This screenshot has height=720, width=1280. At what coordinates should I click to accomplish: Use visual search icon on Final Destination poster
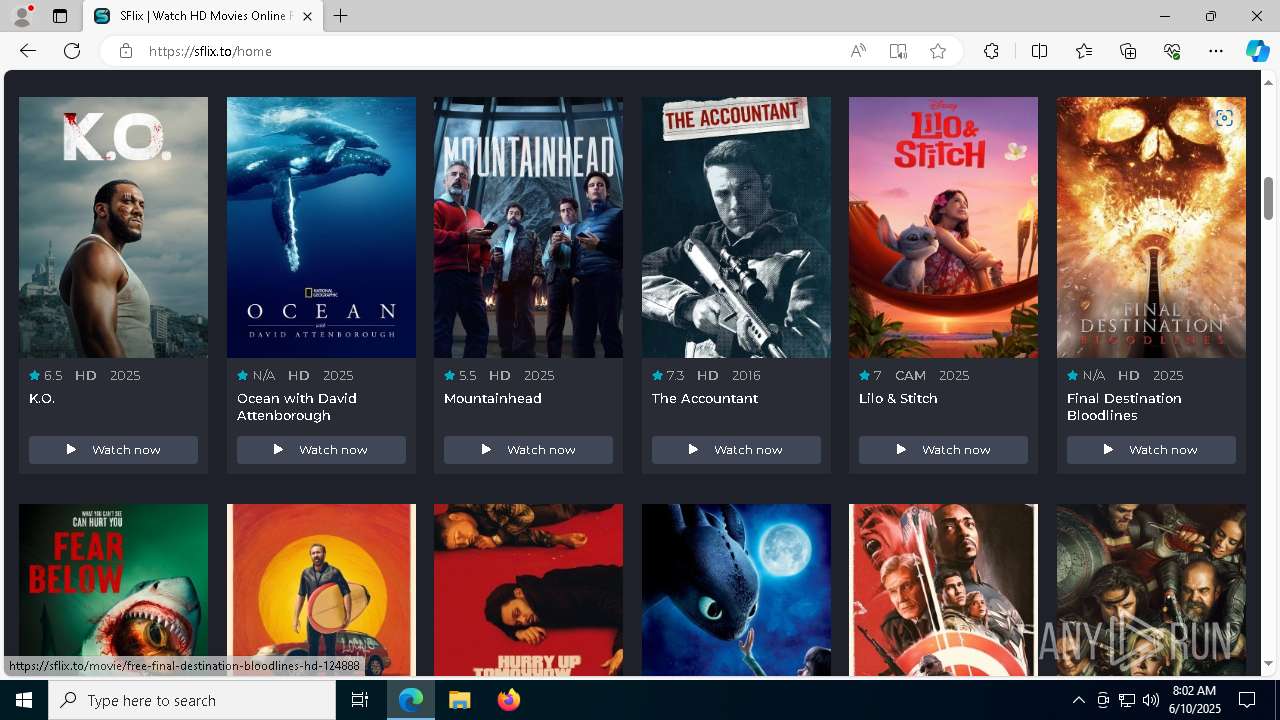point(1224,118)
